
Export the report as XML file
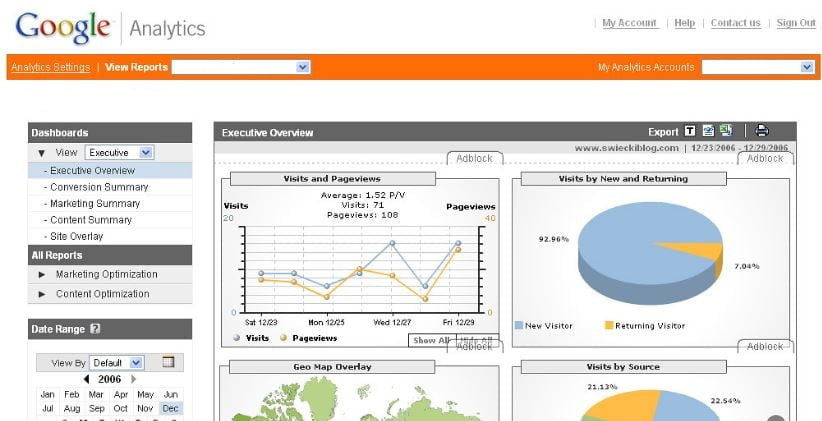tap(708, 131)
